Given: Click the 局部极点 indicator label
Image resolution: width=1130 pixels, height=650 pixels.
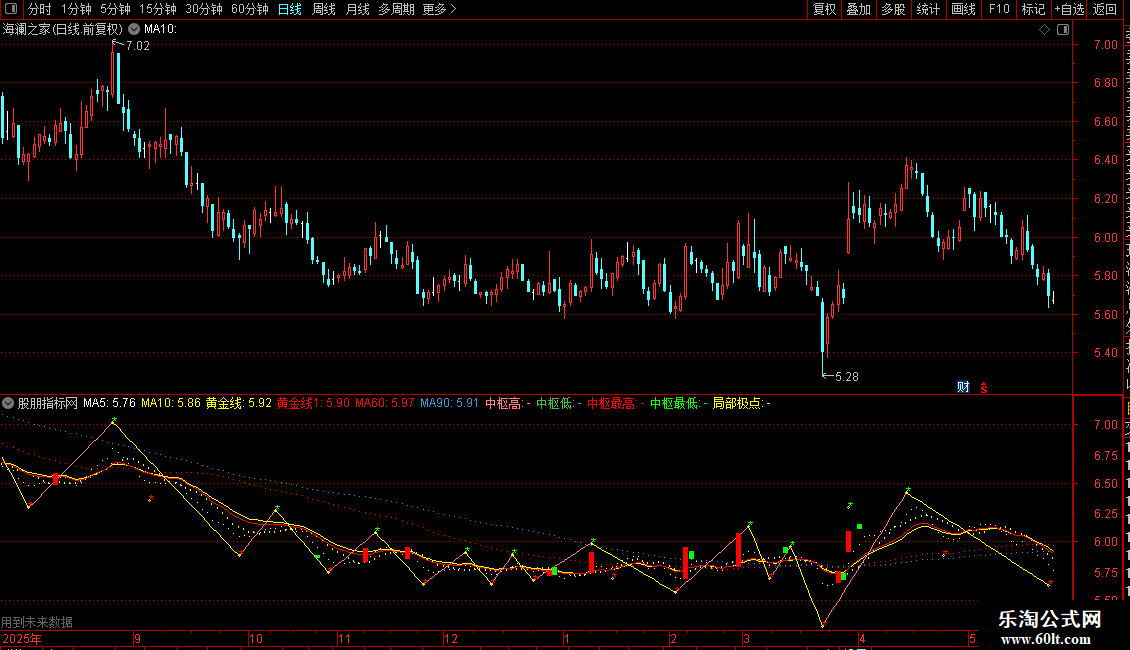Looking at the screenshot, I should 742,403.
